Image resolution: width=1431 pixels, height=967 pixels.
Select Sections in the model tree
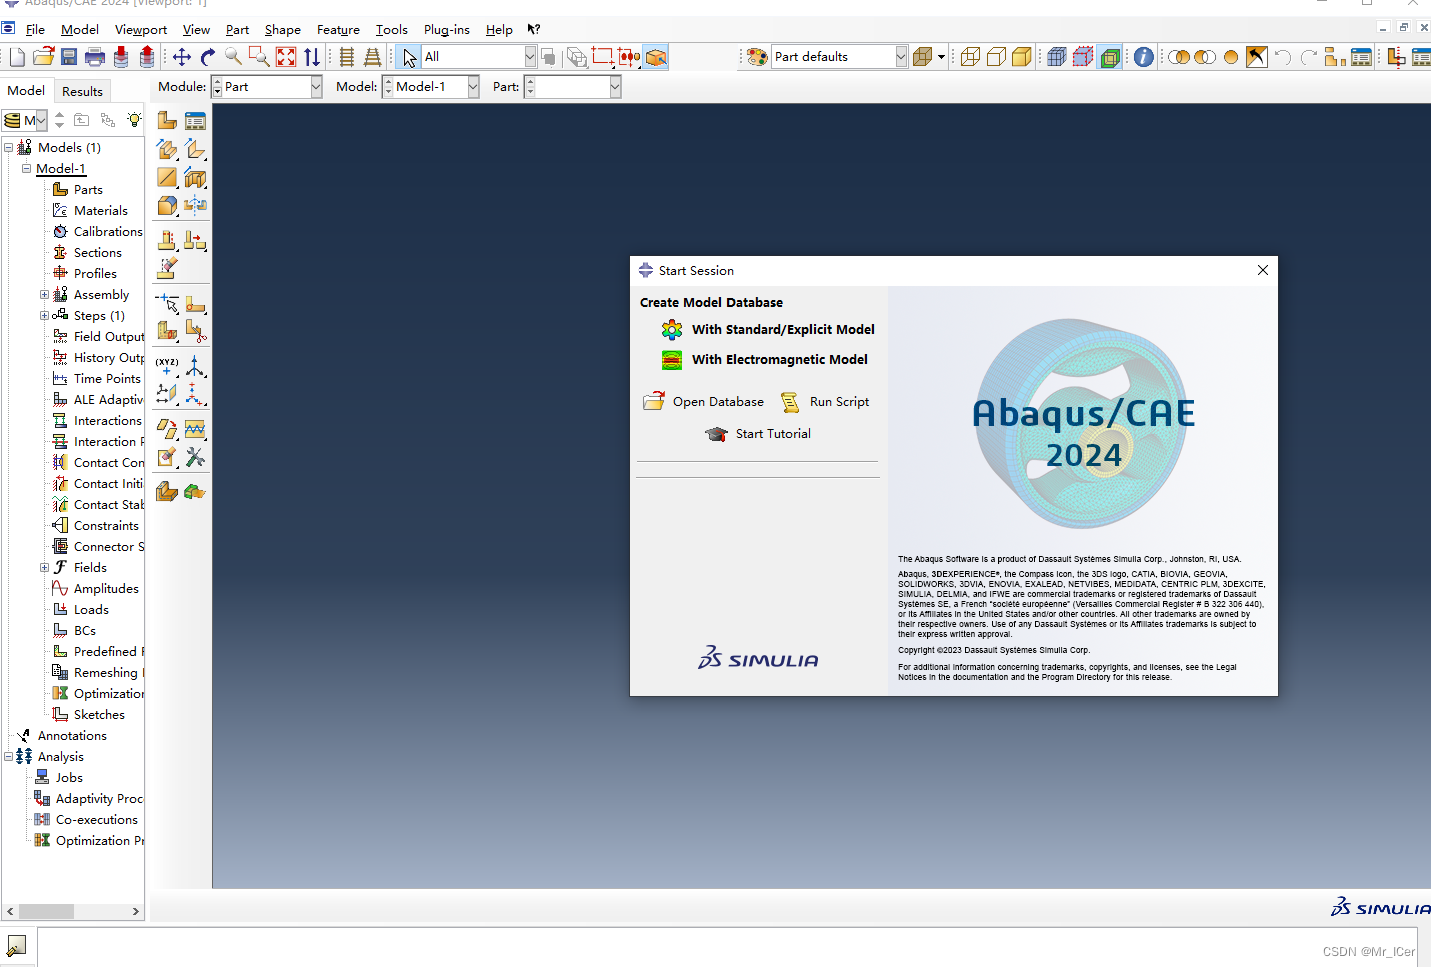coord(98,252)
